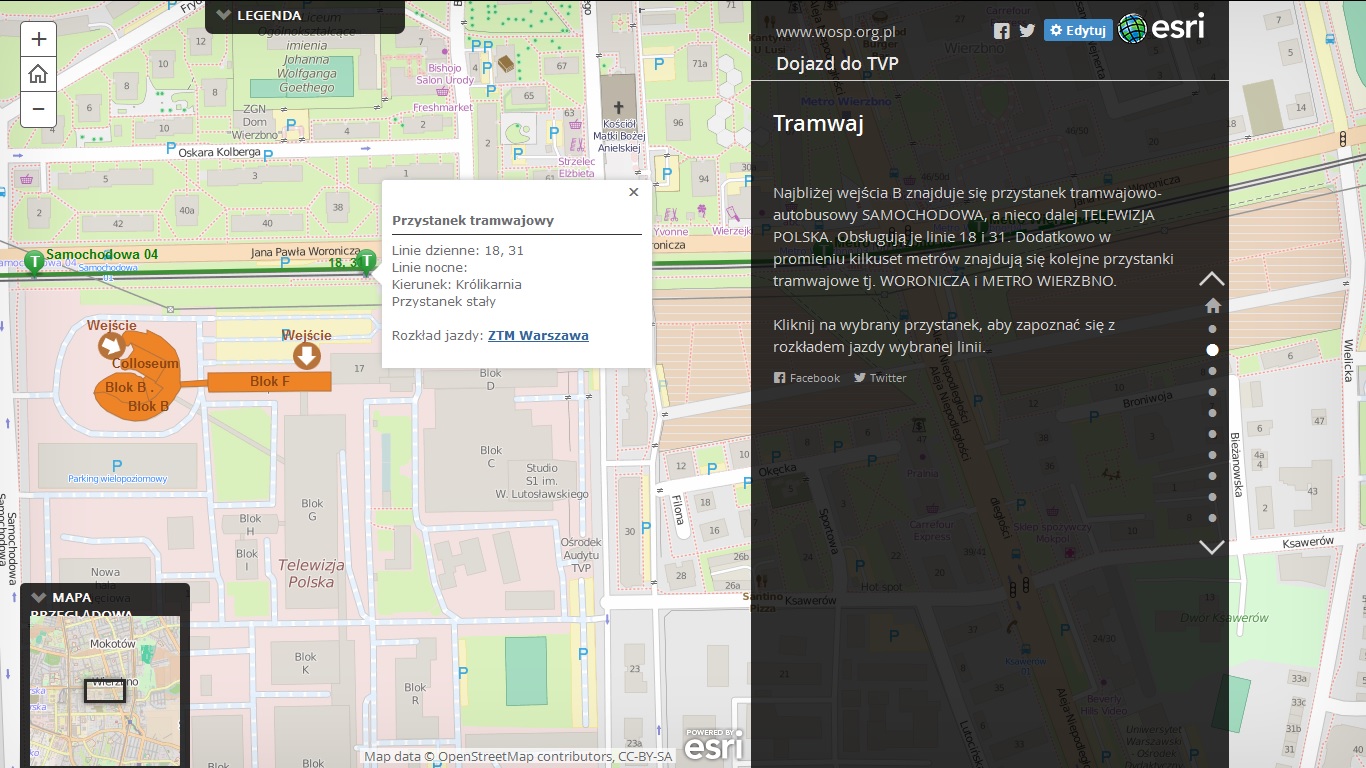Open the esri logo in header
Image resolution: width=1366 pixels, height=768 pixels.
pyautogui.click(x=1161, y=28)
